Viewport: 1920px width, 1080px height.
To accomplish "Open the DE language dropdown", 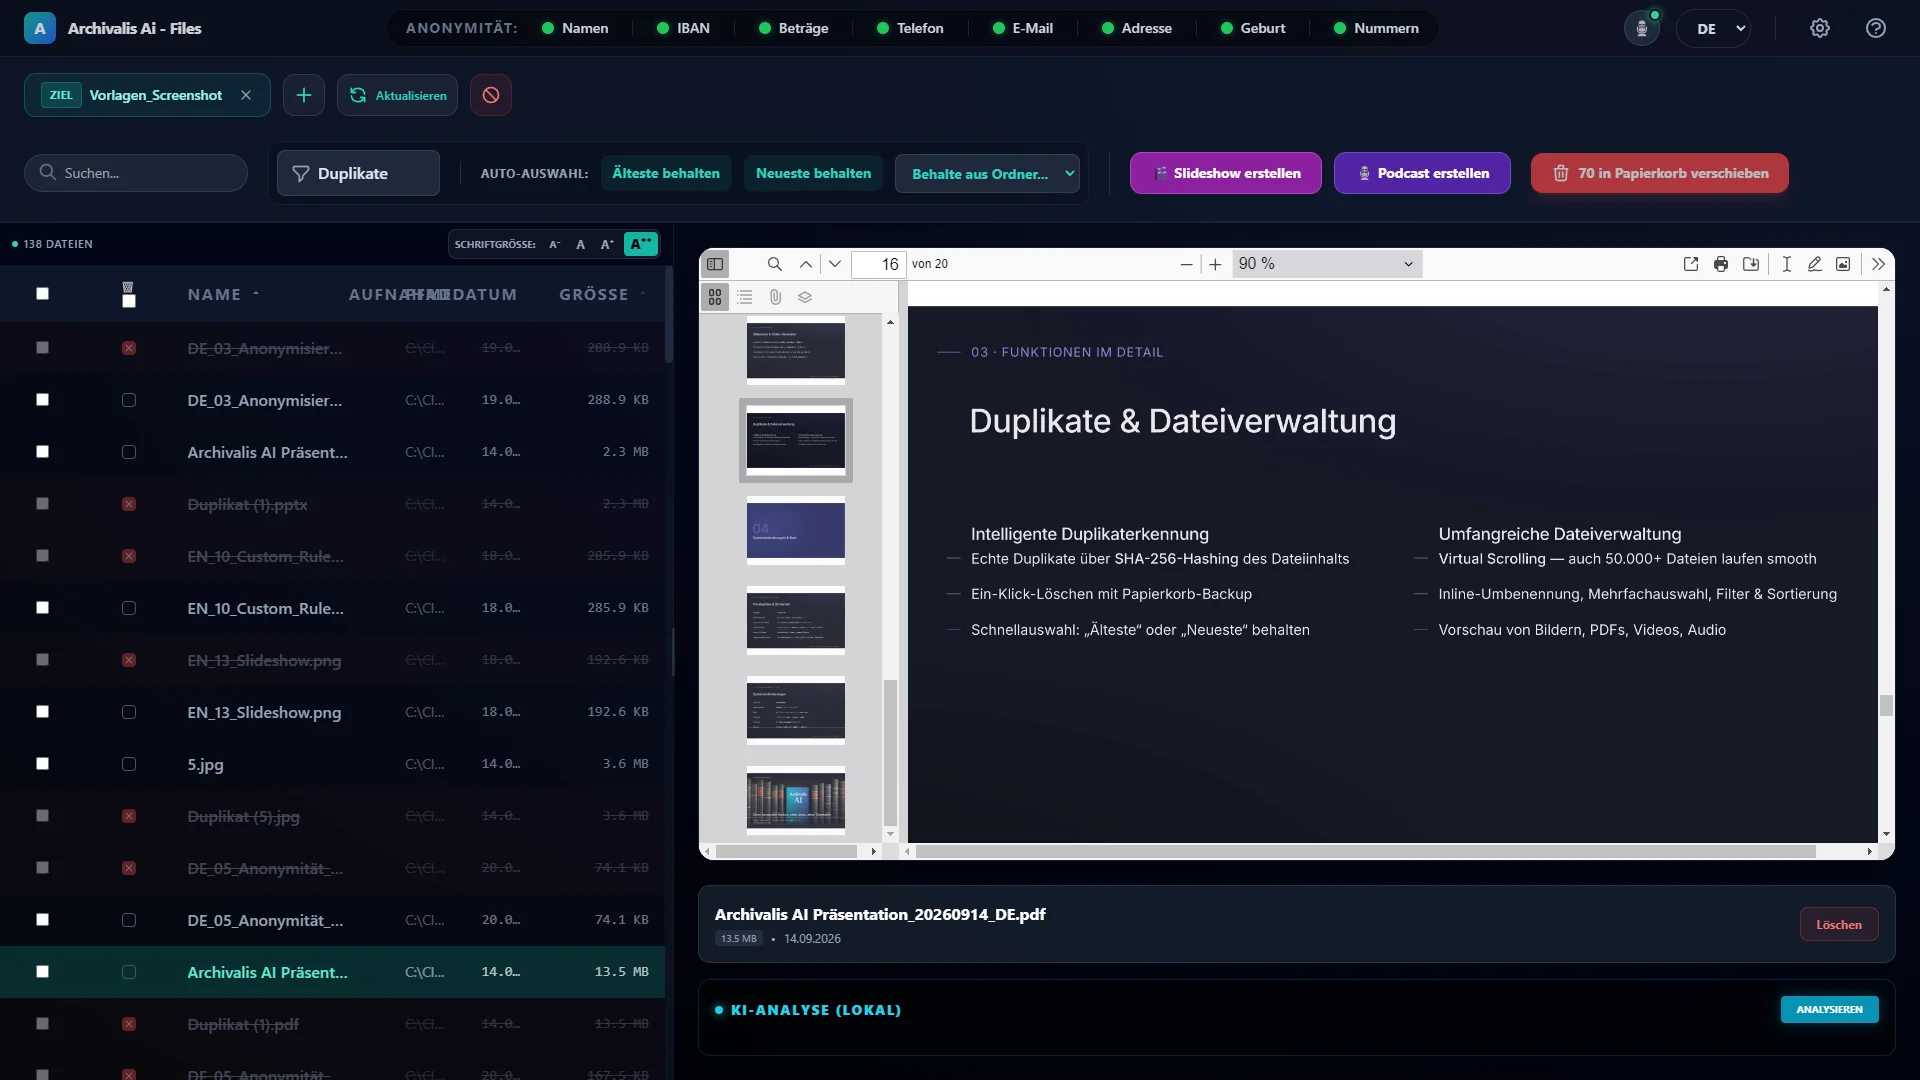I will coord(1714,29).
